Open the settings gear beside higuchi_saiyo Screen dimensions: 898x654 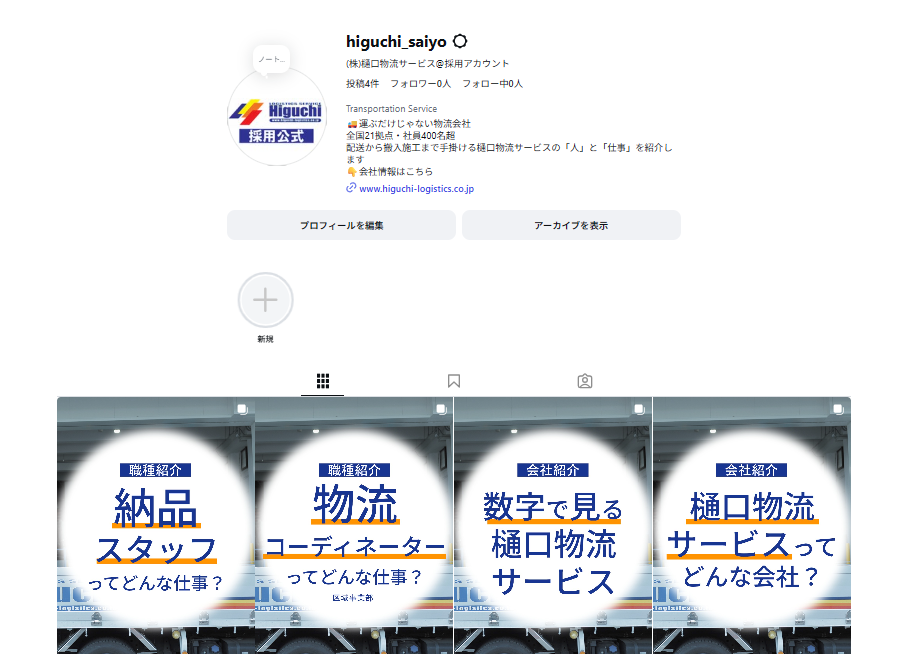point(460,41)
